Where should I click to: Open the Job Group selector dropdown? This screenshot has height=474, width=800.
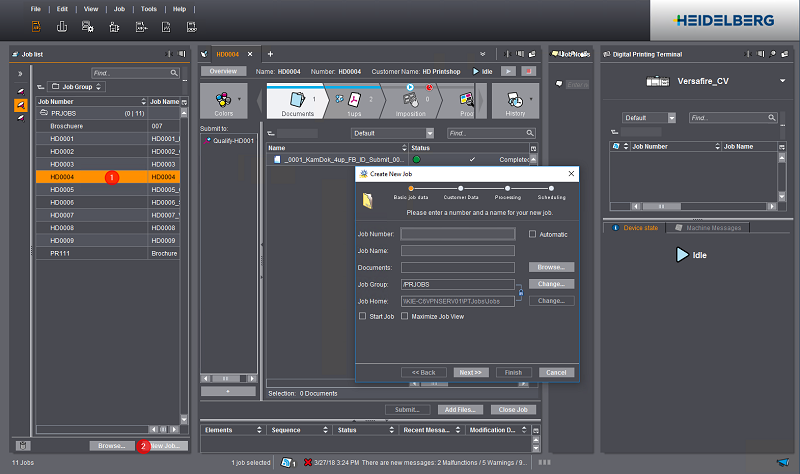(75, 87)
